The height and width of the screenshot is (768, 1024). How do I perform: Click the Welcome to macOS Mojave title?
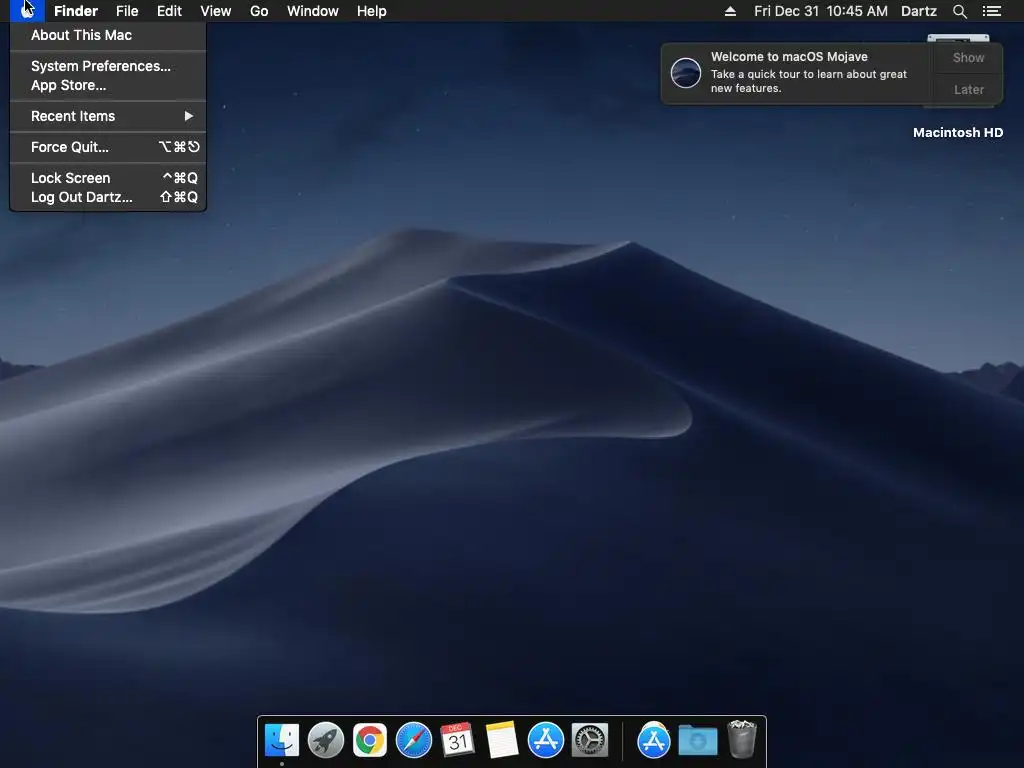coord(789,57)
